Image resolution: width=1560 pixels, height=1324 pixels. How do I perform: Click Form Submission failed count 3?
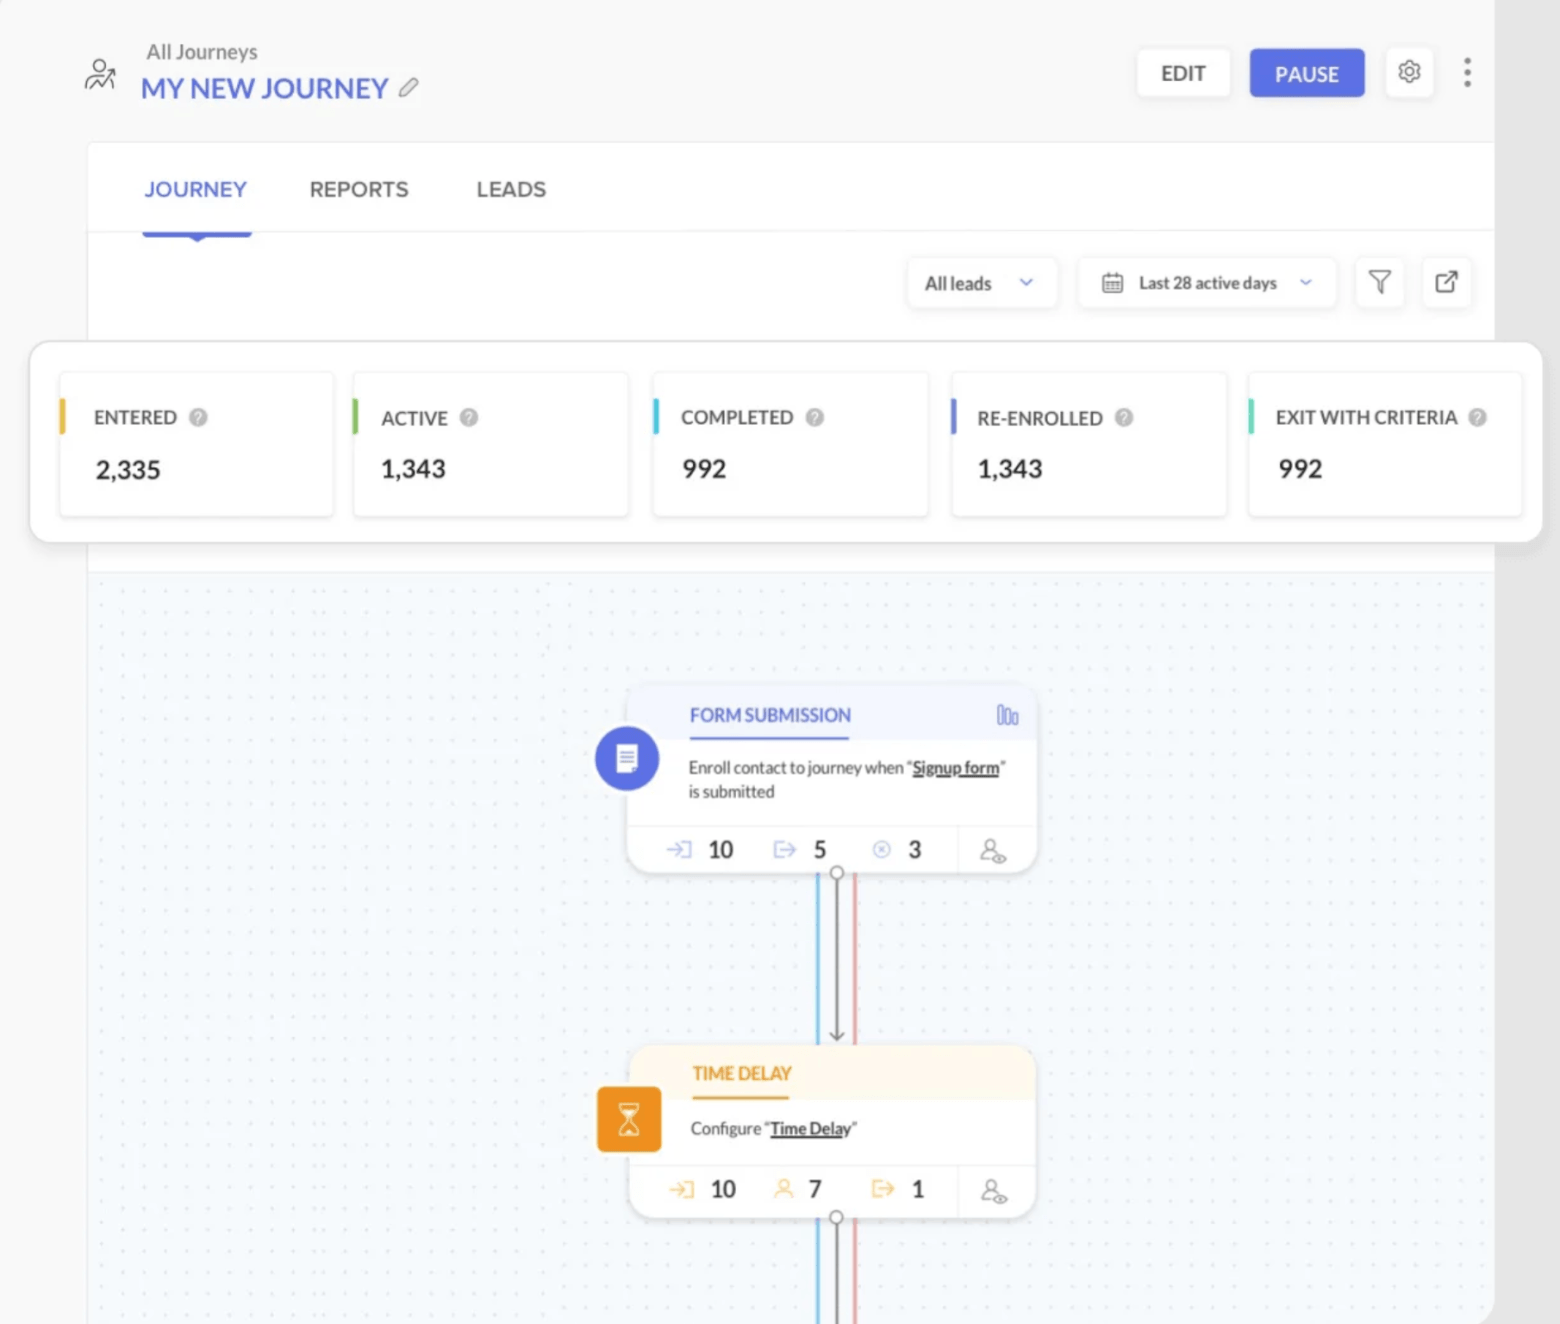click(x=897, y=850)
